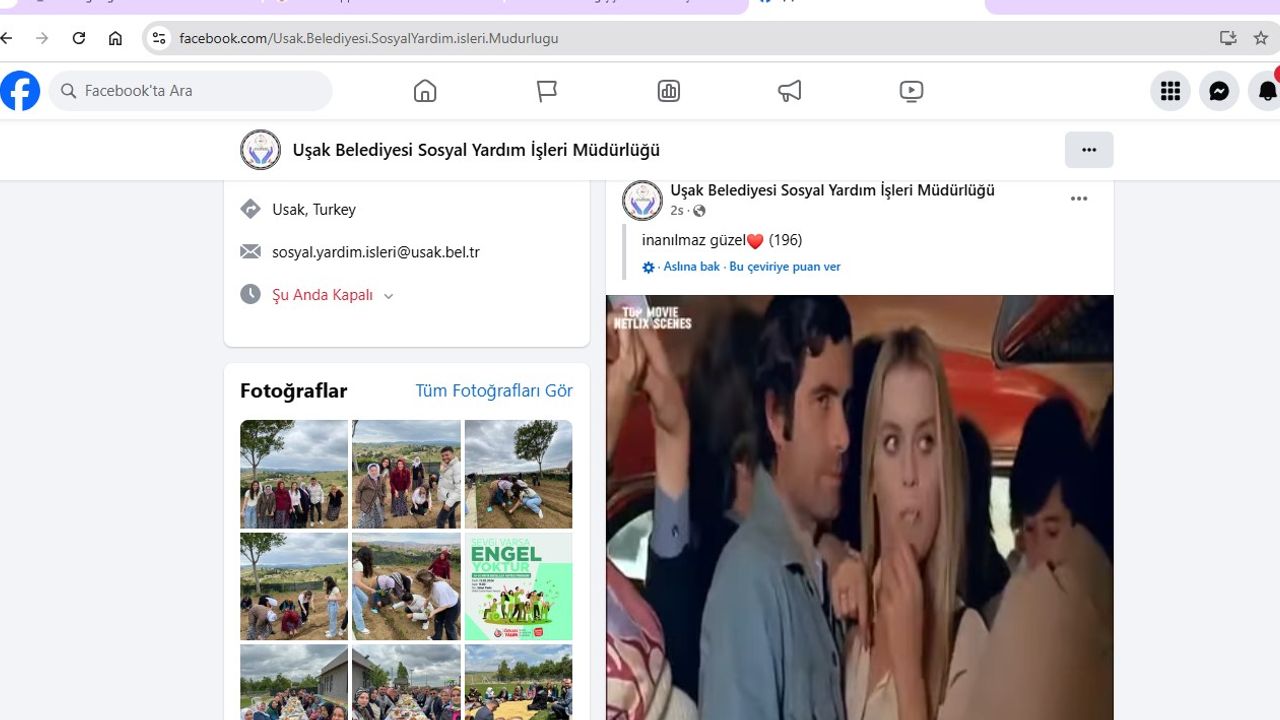Click inside the Facebook'ta Ara search field
The width and height of the screenshot is (1280, 720).
191,91
